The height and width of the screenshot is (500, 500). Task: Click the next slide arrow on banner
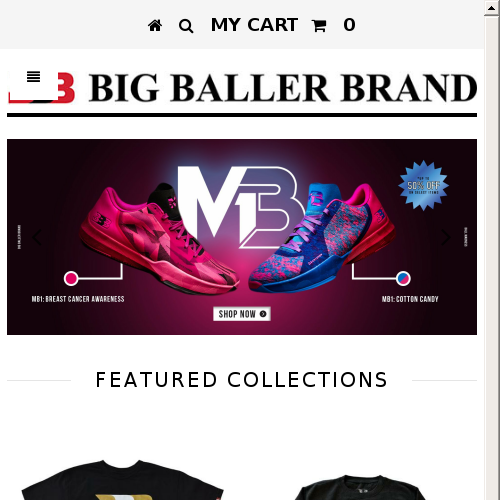446,237
